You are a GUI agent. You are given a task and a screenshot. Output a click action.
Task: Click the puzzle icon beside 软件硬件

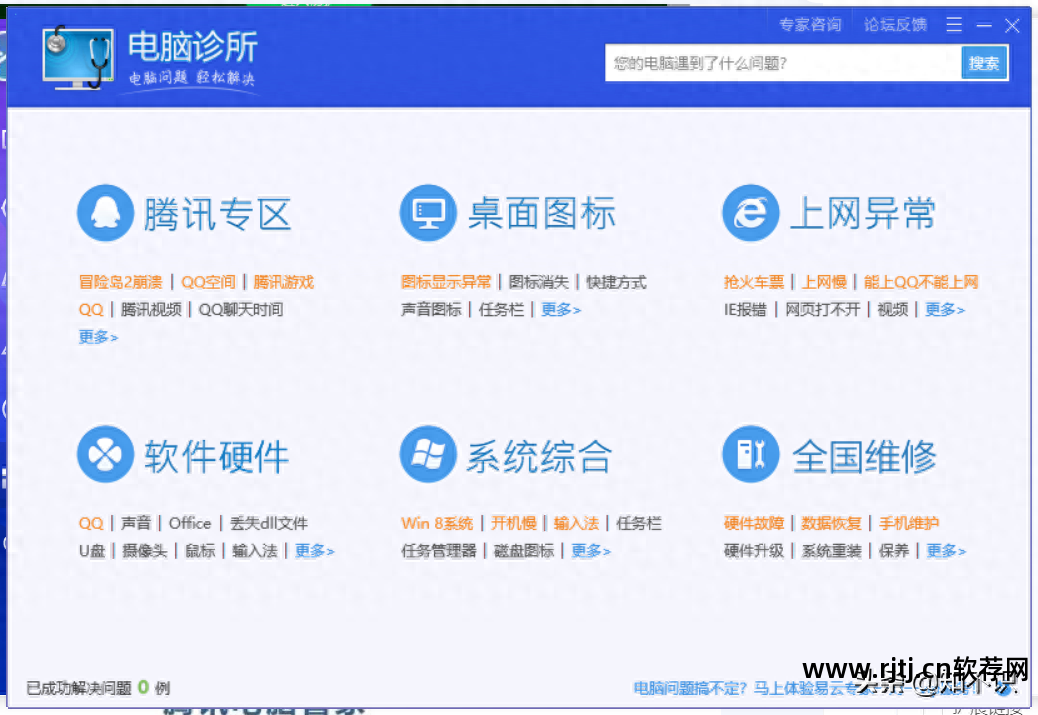click(104, 453)
